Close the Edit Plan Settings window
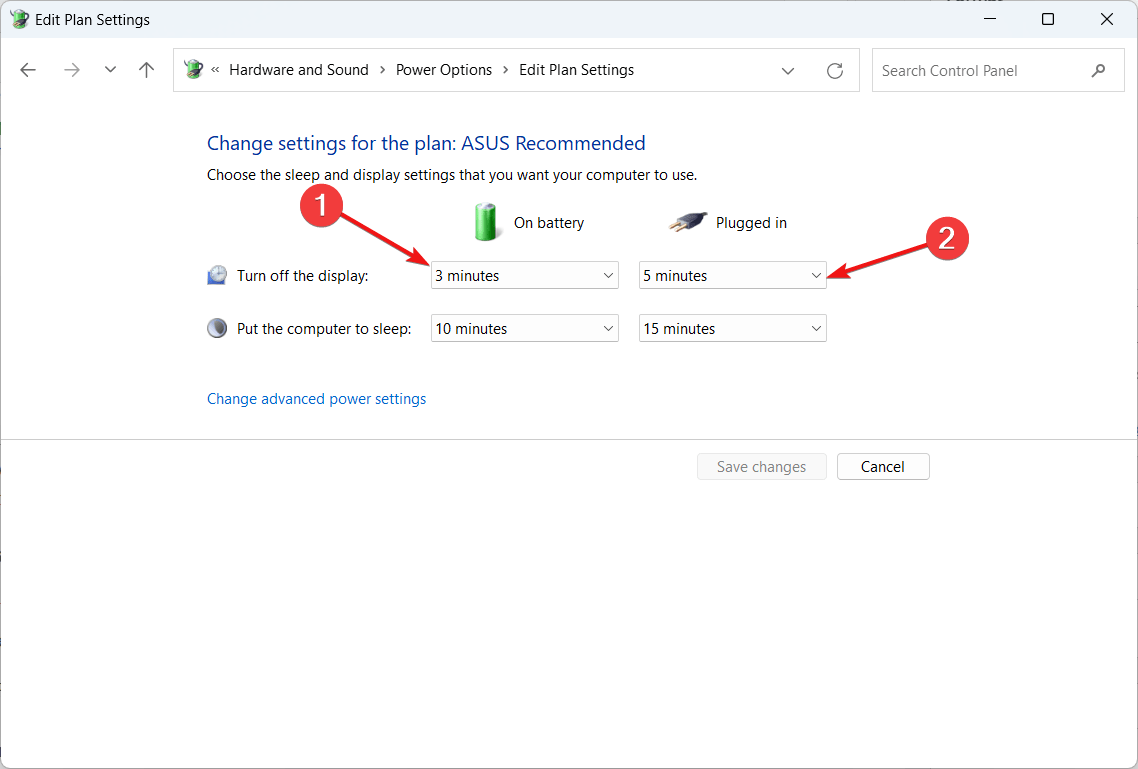1138x769 pixels. [1106, 20]
